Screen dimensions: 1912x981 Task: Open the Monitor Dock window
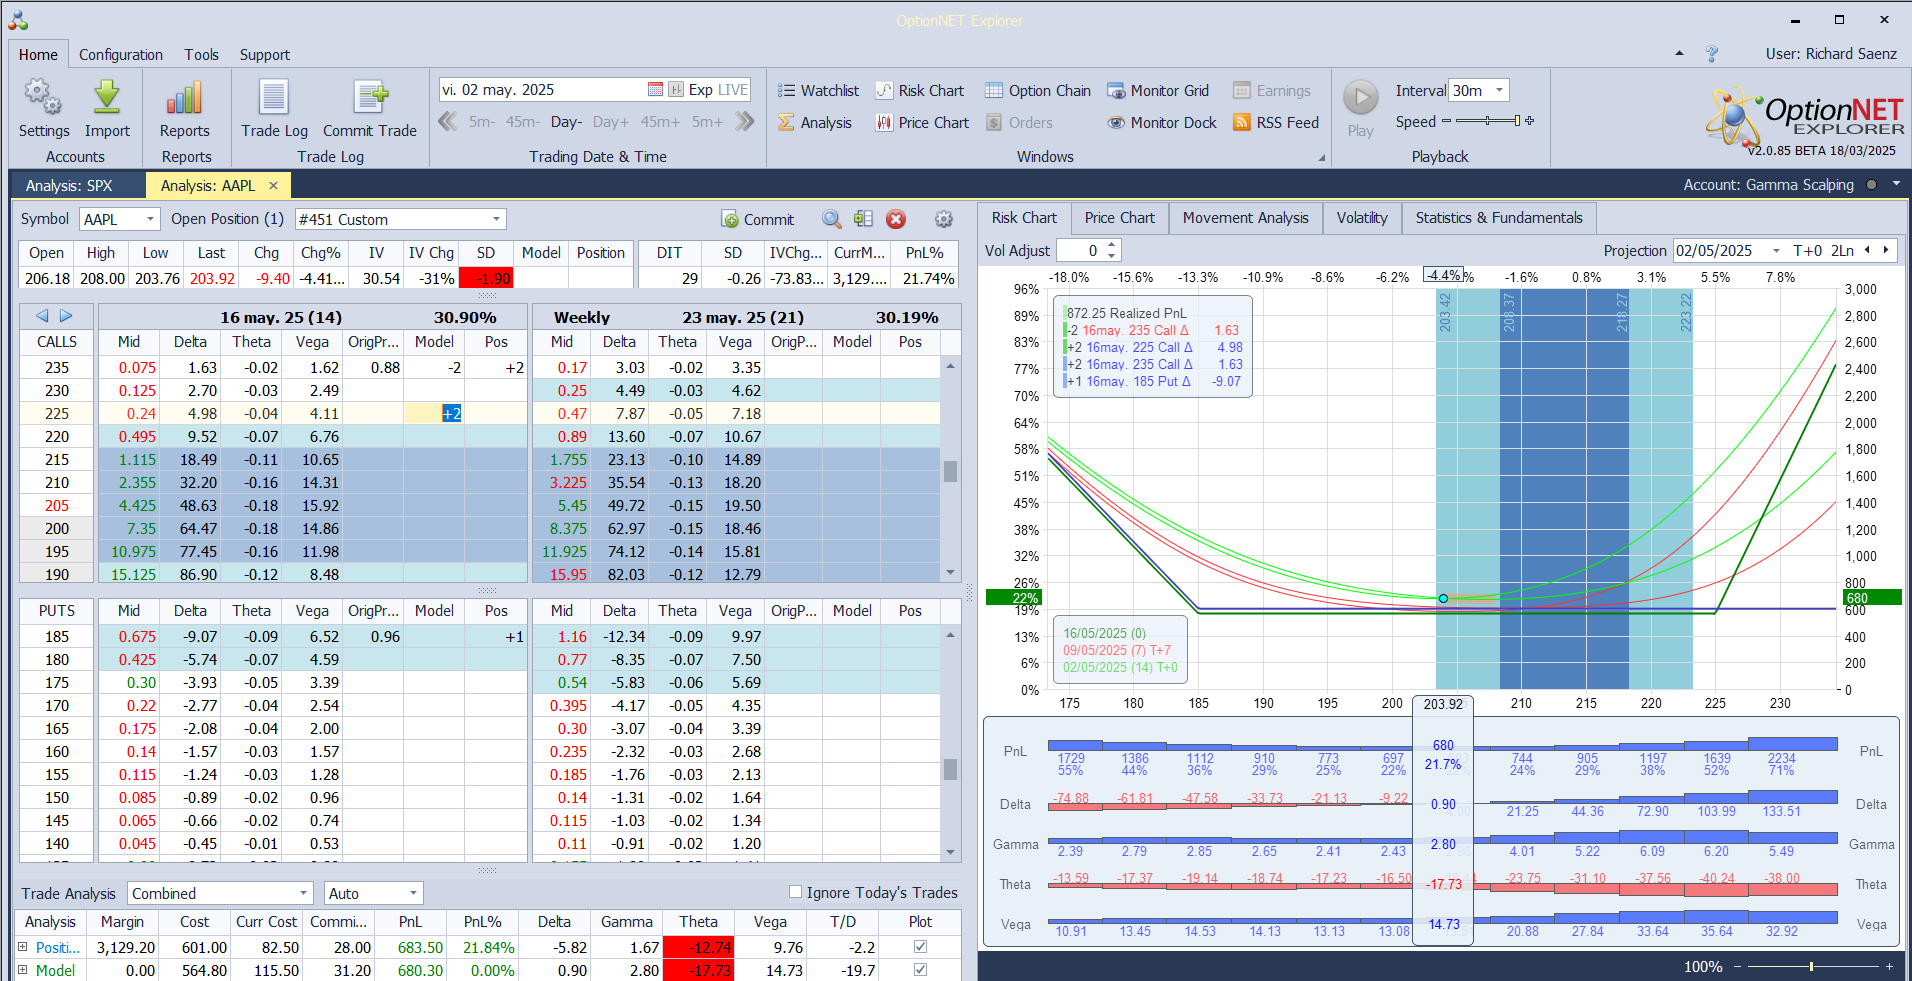click(1162, 123)
